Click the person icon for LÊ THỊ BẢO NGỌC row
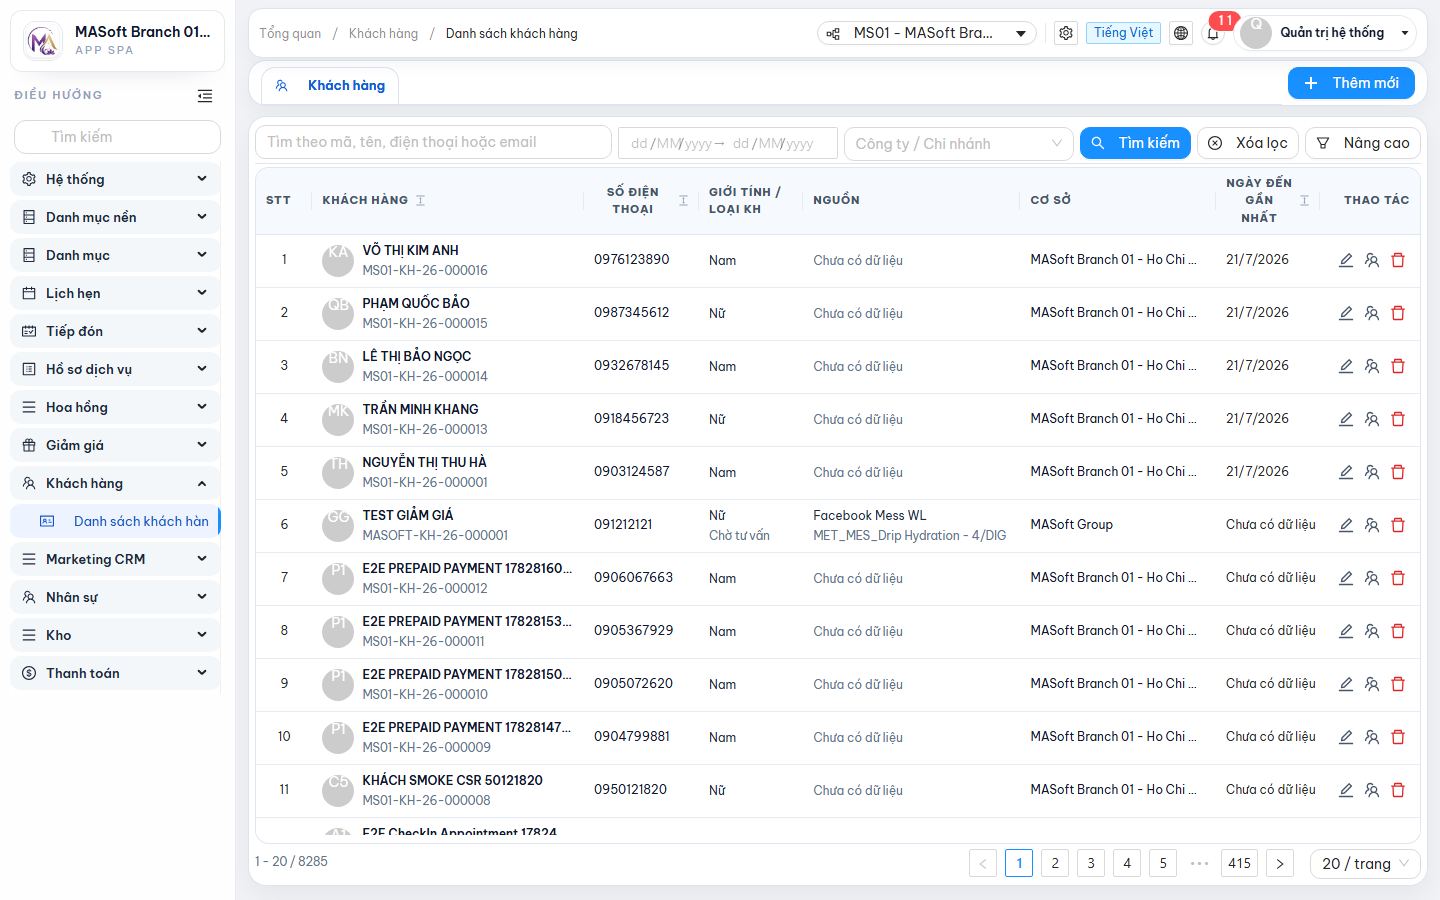The height and width of the screenshot is (900, 1440). (x=1372, y=366)
